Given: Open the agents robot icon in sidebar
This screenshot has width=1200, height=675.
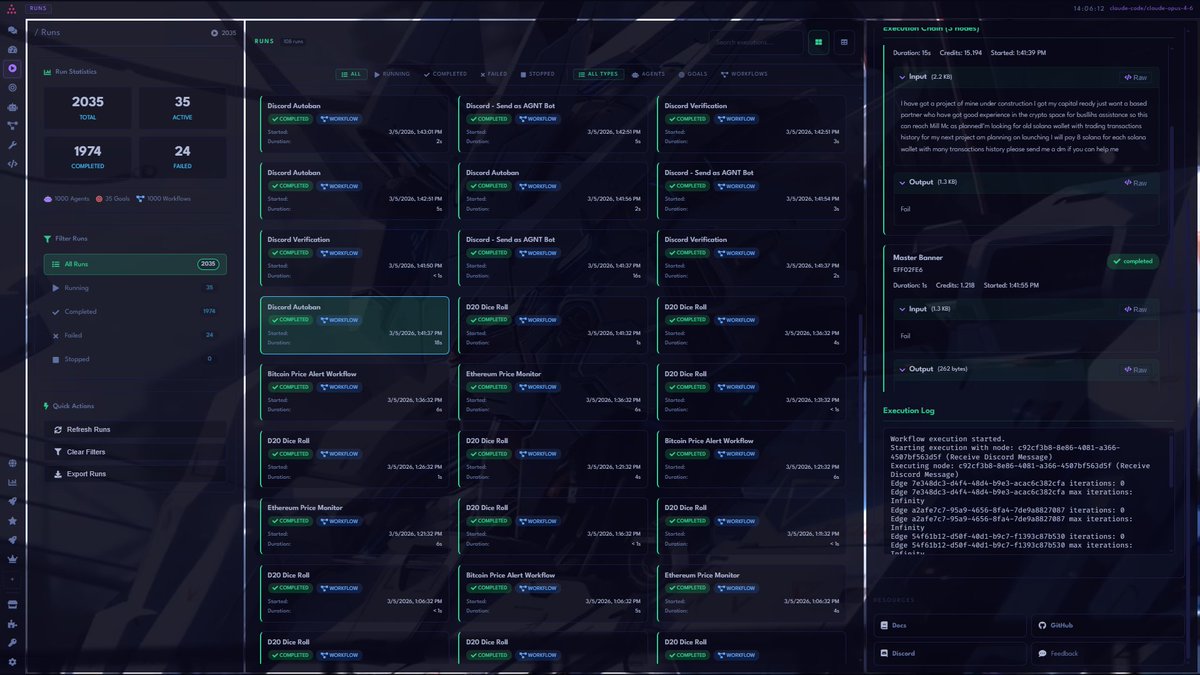Looking at the screenshot, I should [x=12, y=106].
